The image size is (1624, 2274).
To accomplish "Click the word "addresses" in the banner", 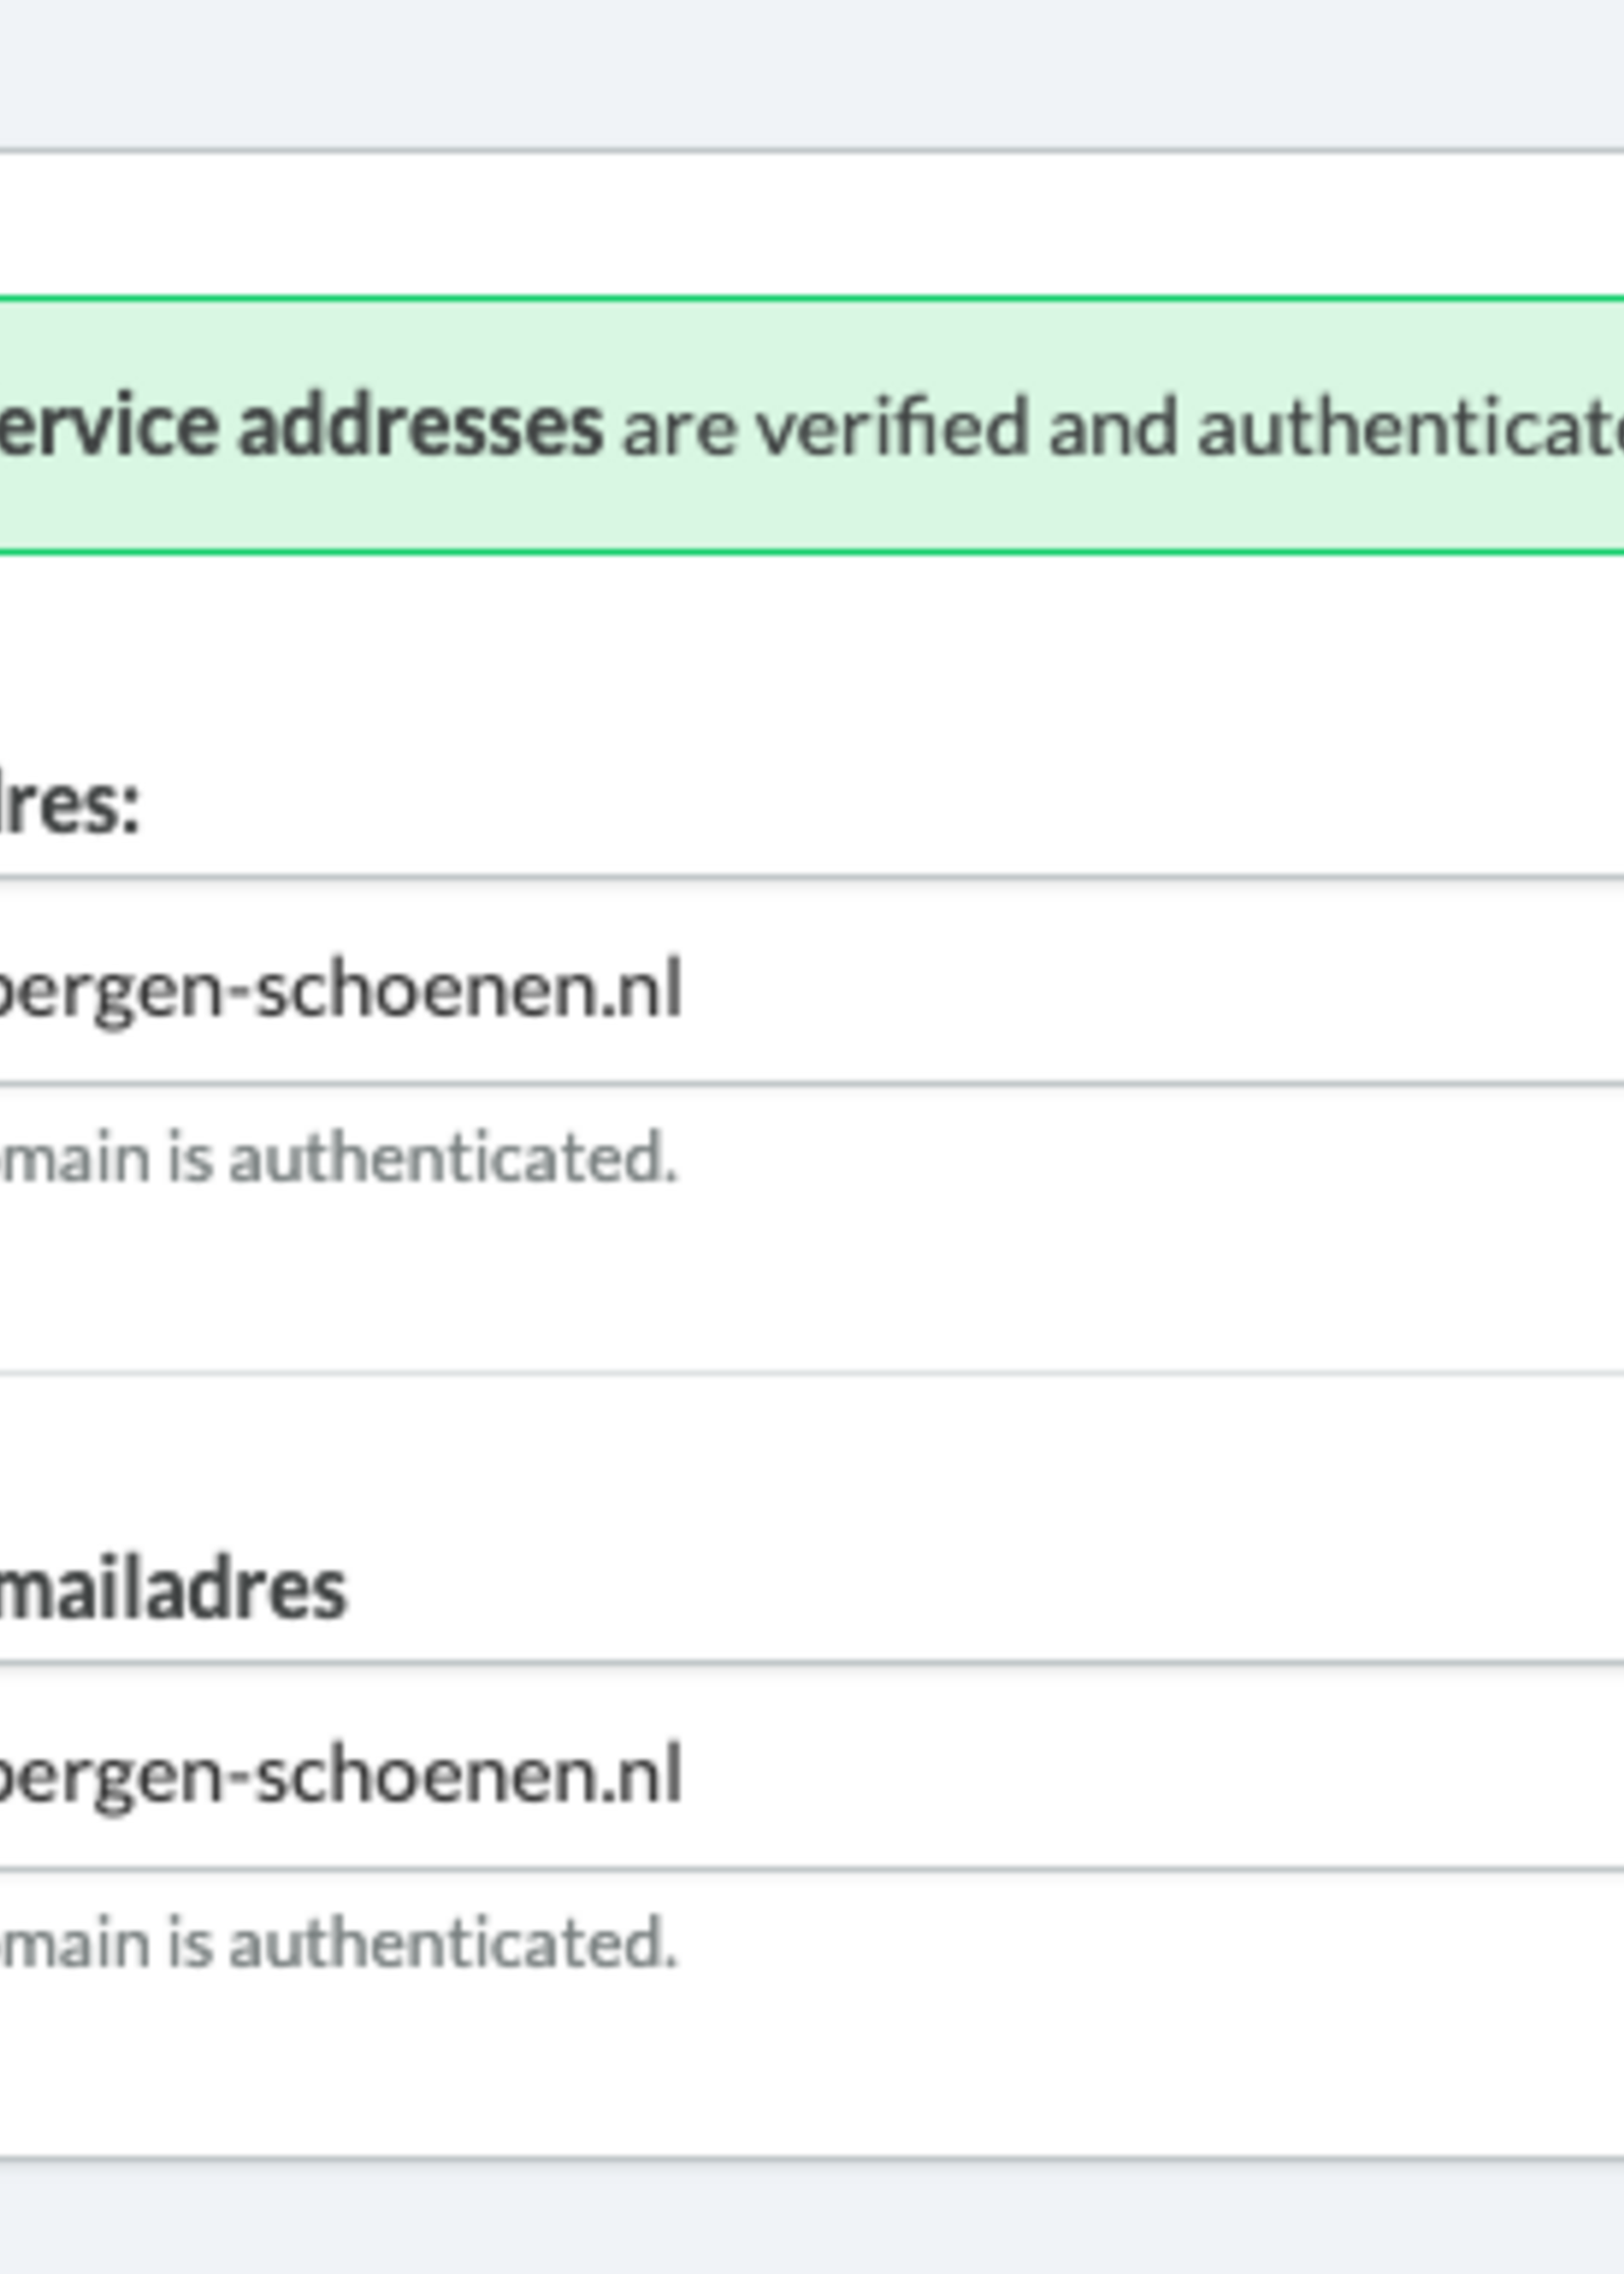I will click(x=421, y=428).
